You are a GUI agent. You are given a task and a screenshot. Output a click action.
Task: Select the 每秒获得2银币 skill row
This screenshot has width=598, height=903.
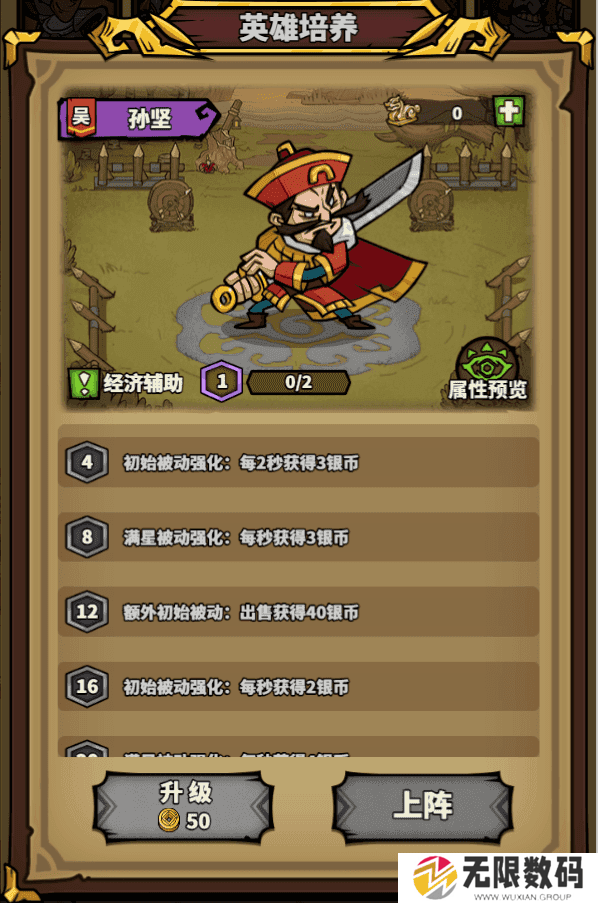click(298, 686)
